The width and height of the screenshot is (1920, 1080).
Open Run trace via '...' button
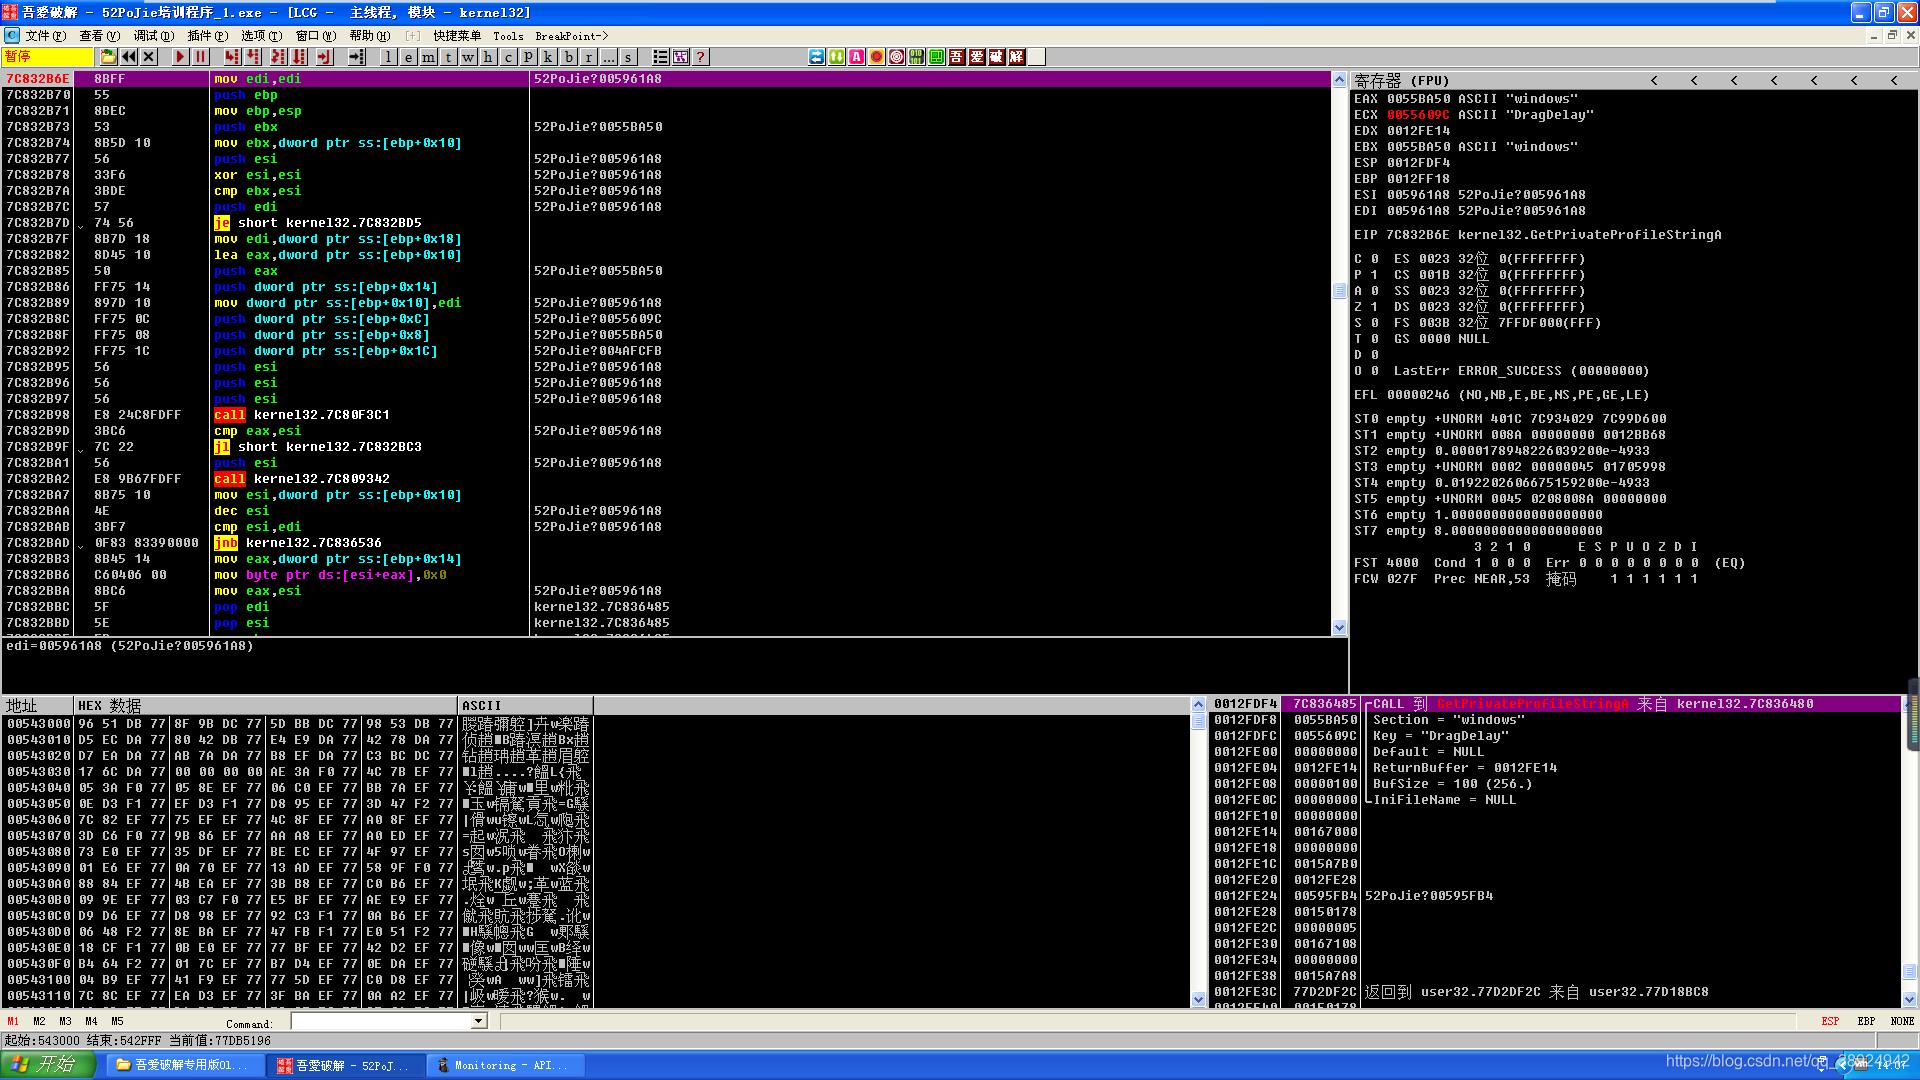(608, 57)
